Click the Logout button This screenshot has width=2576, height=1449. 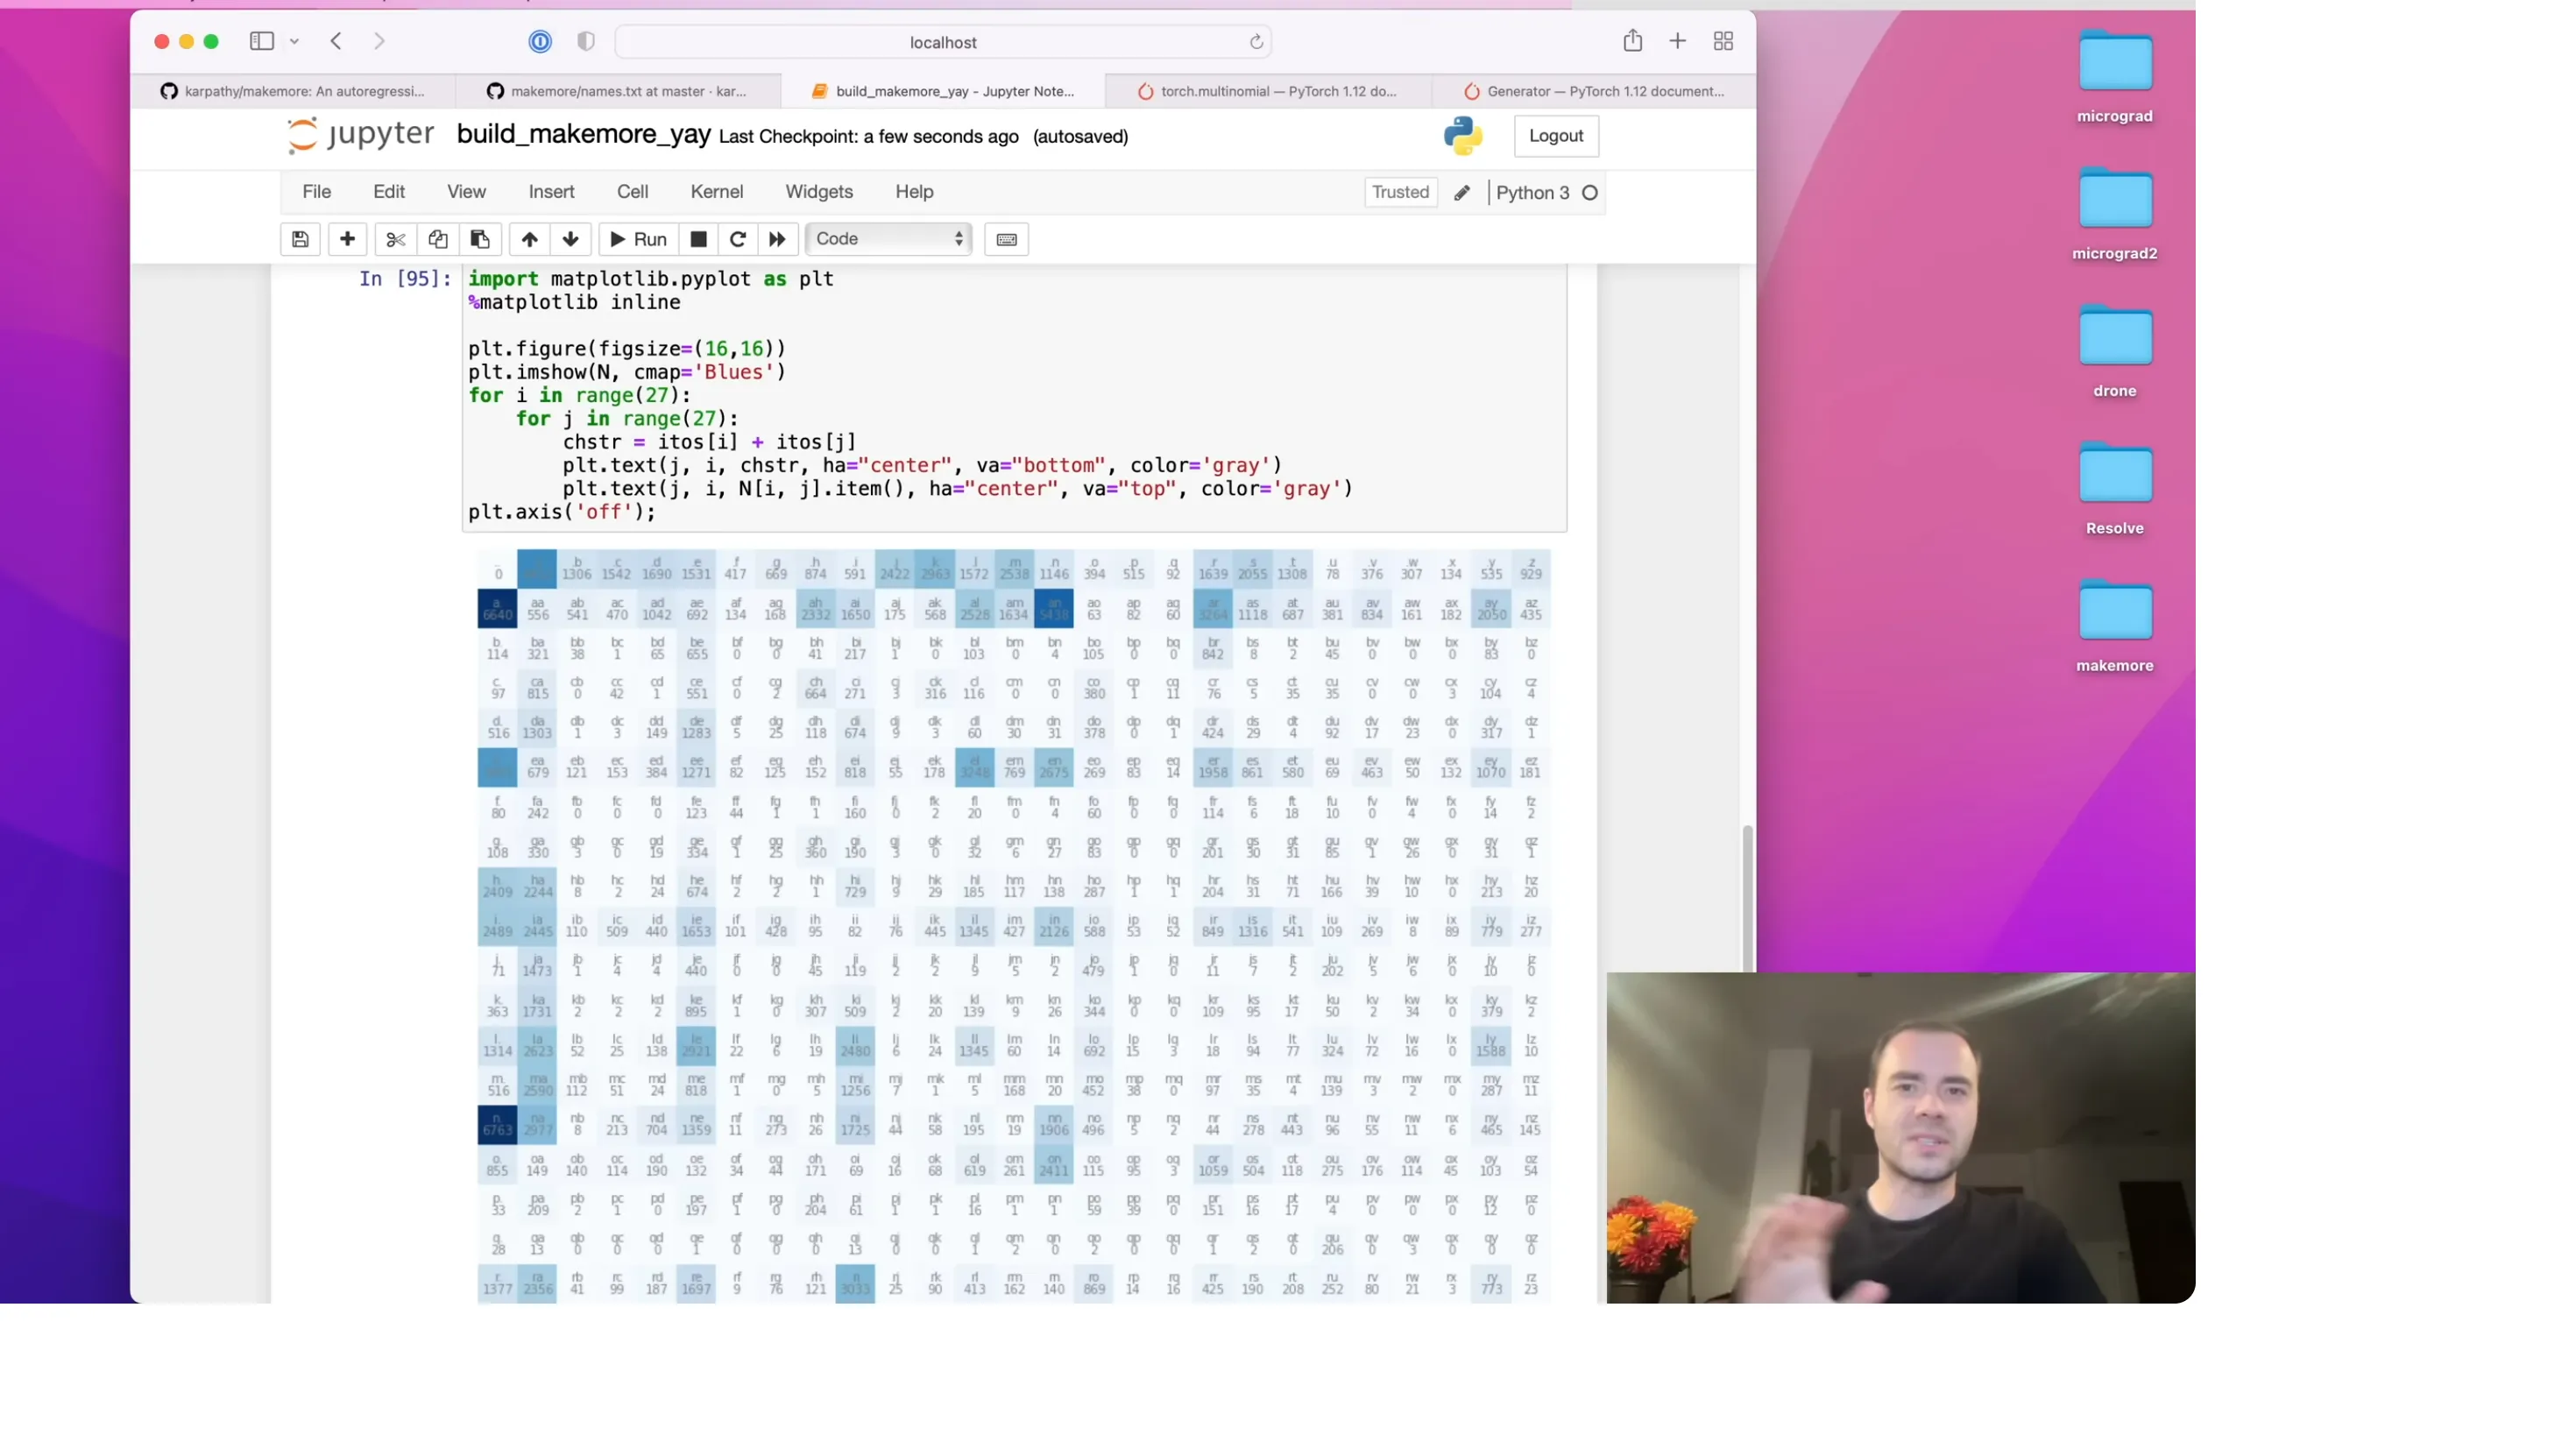(1556, 136)
